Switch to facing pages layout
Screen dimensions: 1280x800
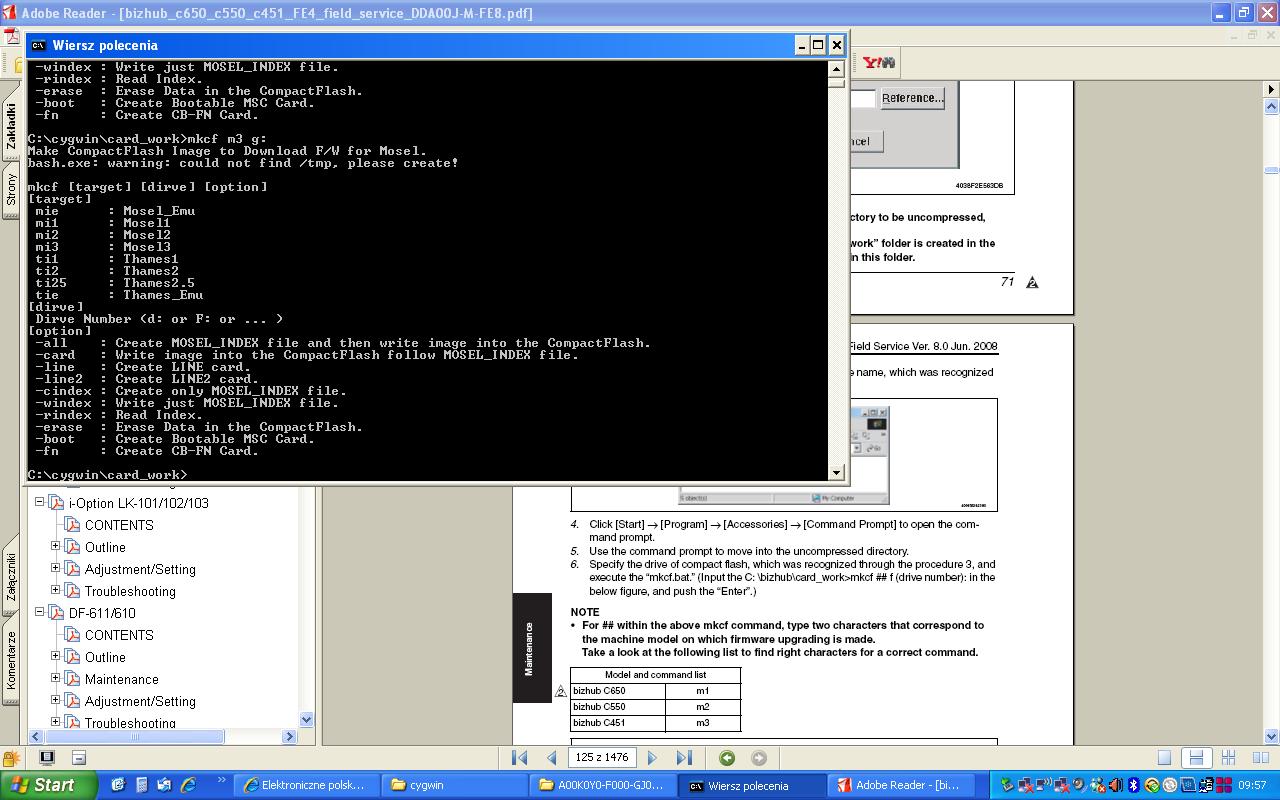pos(1260,758)
